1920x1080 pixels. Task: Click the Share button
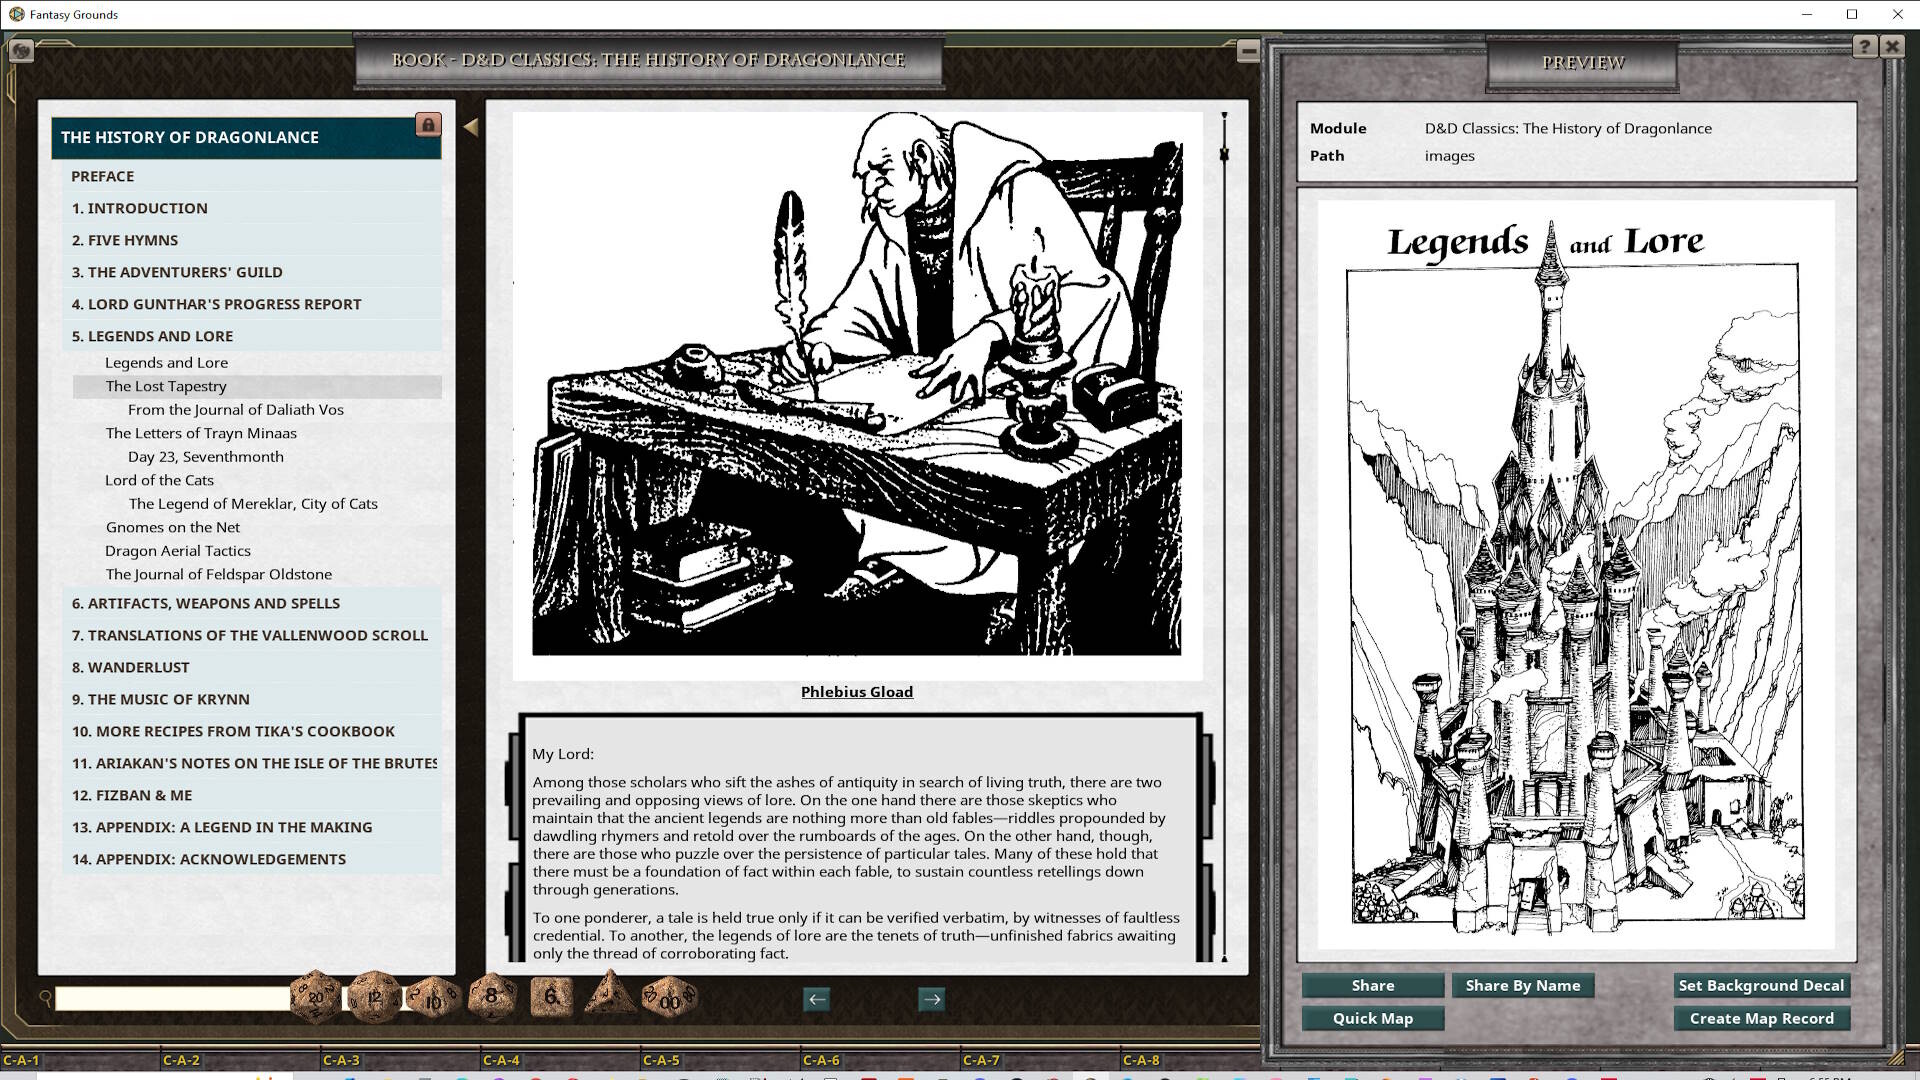tap(1372, 985)
